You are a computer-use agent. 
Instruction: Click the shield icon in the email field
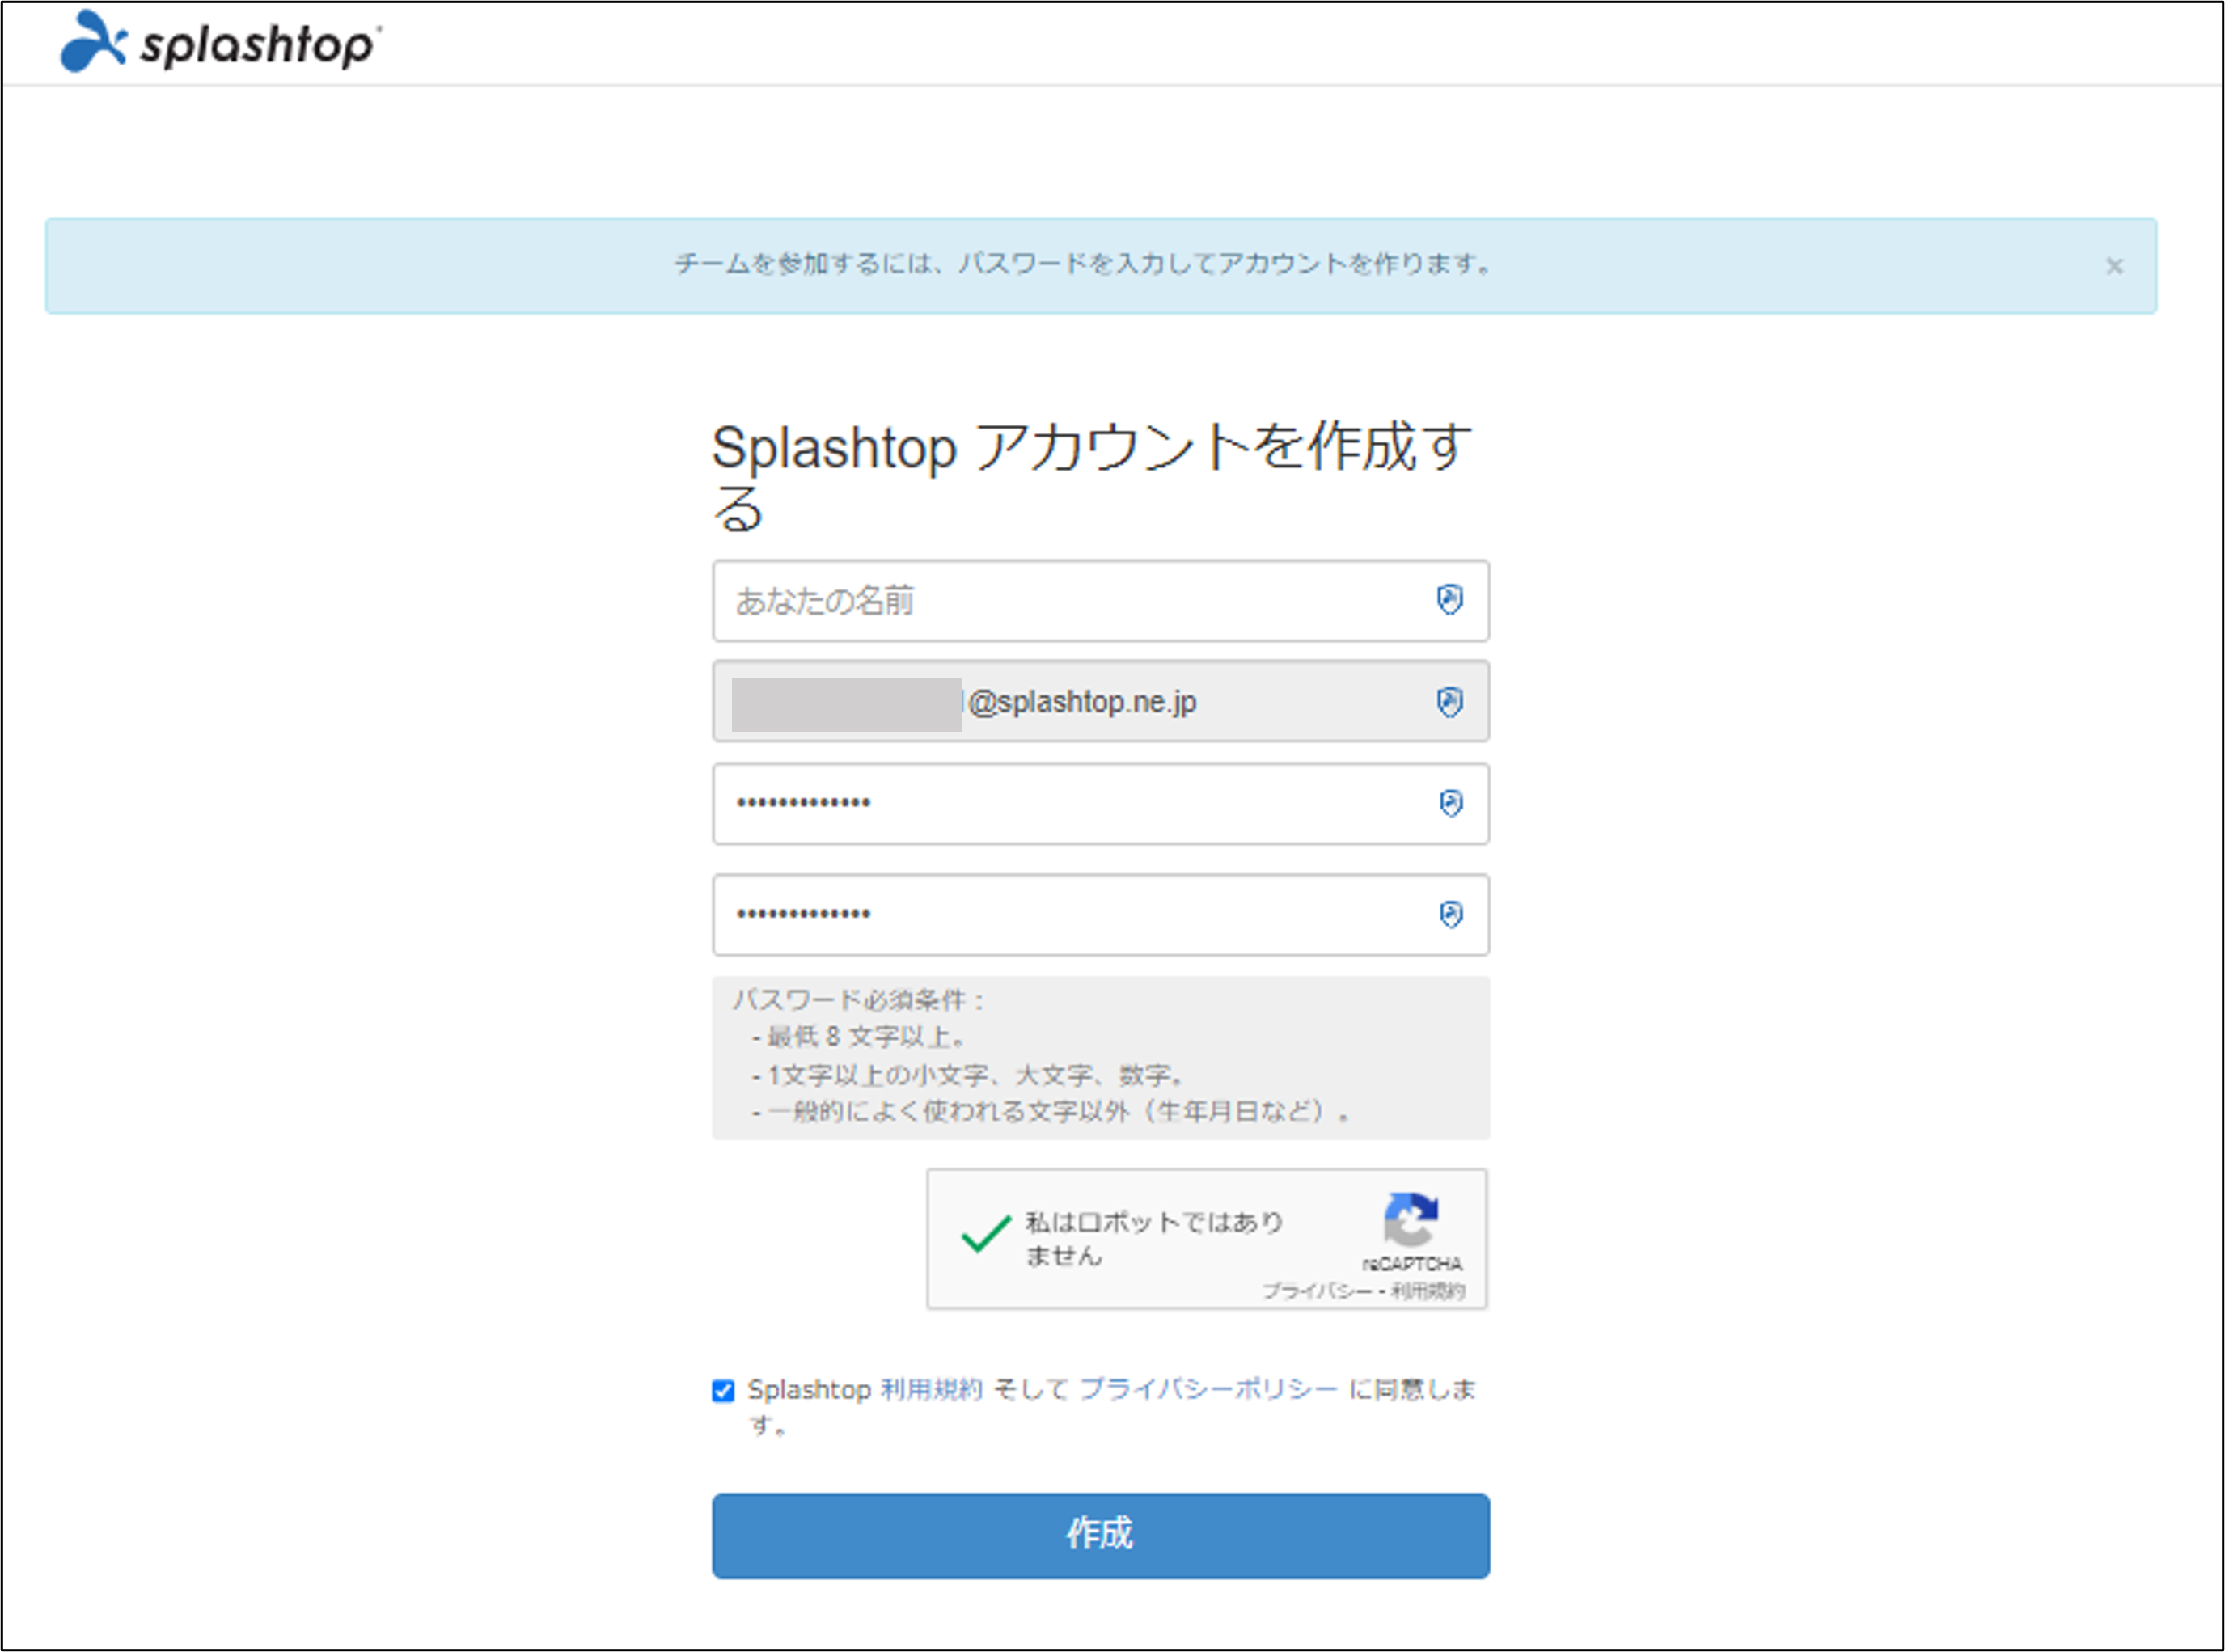tap(1451, 702)
